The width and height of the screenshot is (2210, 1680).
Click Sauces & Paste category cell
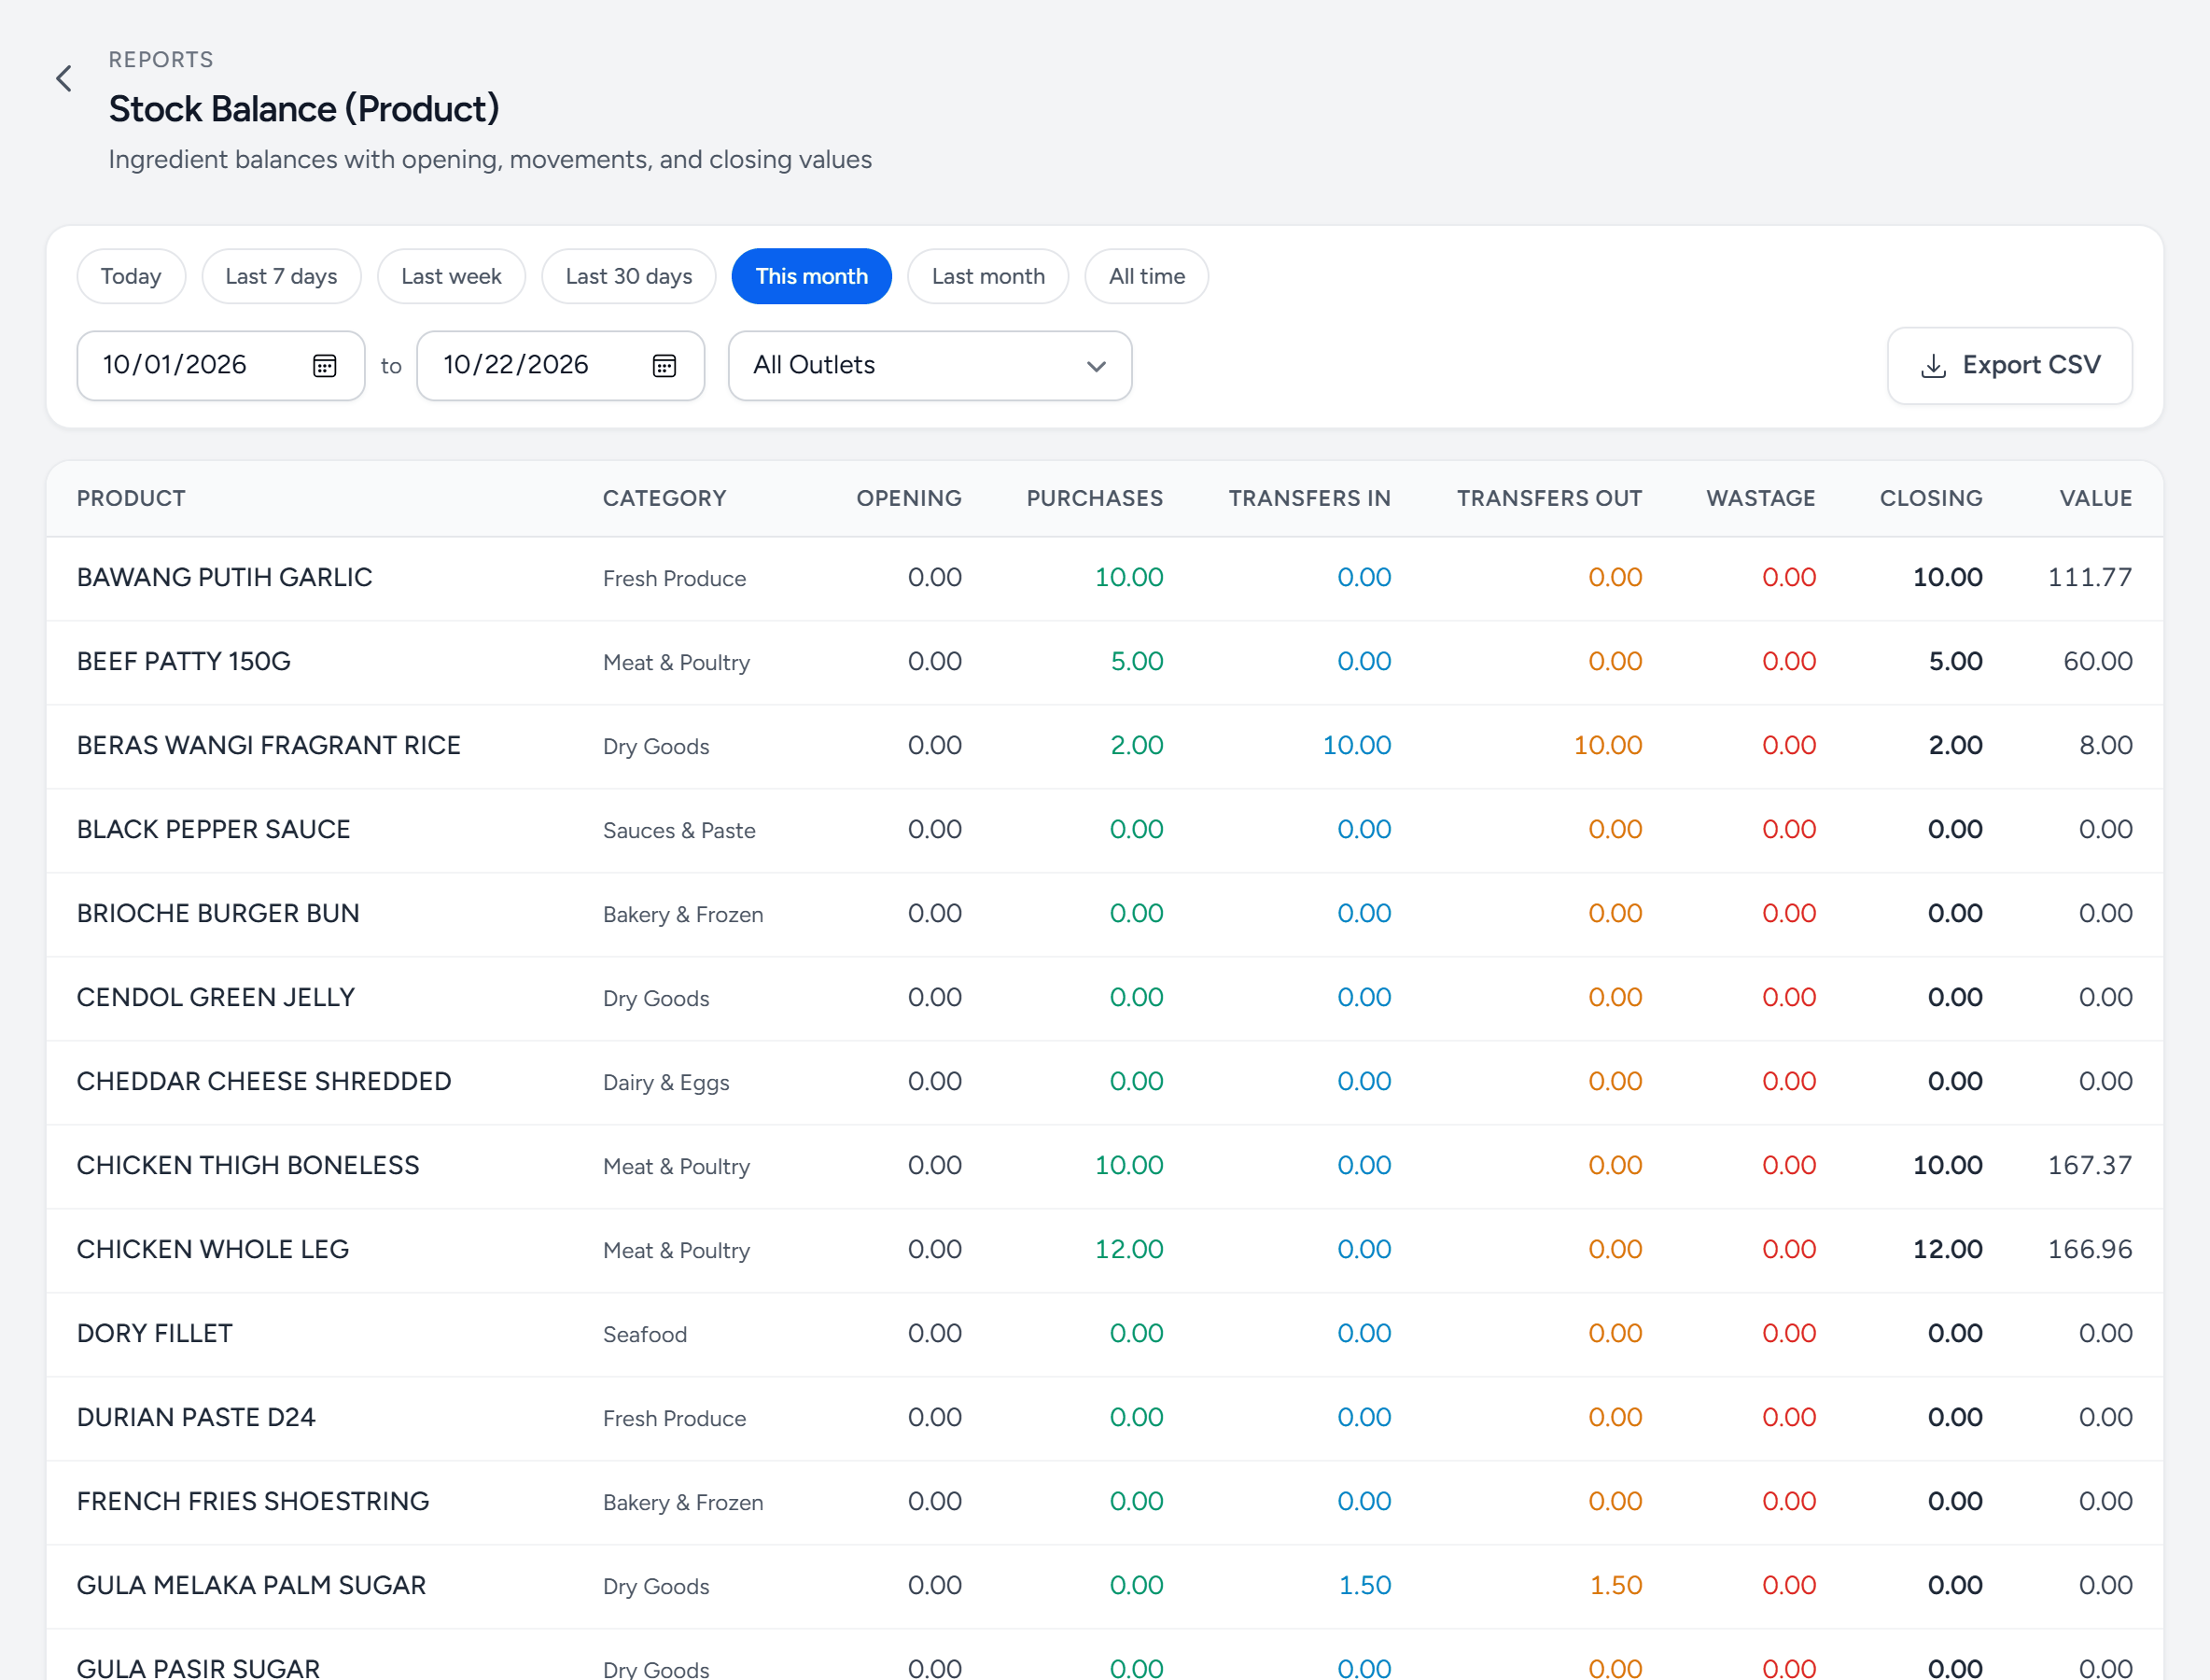[679, 831]
